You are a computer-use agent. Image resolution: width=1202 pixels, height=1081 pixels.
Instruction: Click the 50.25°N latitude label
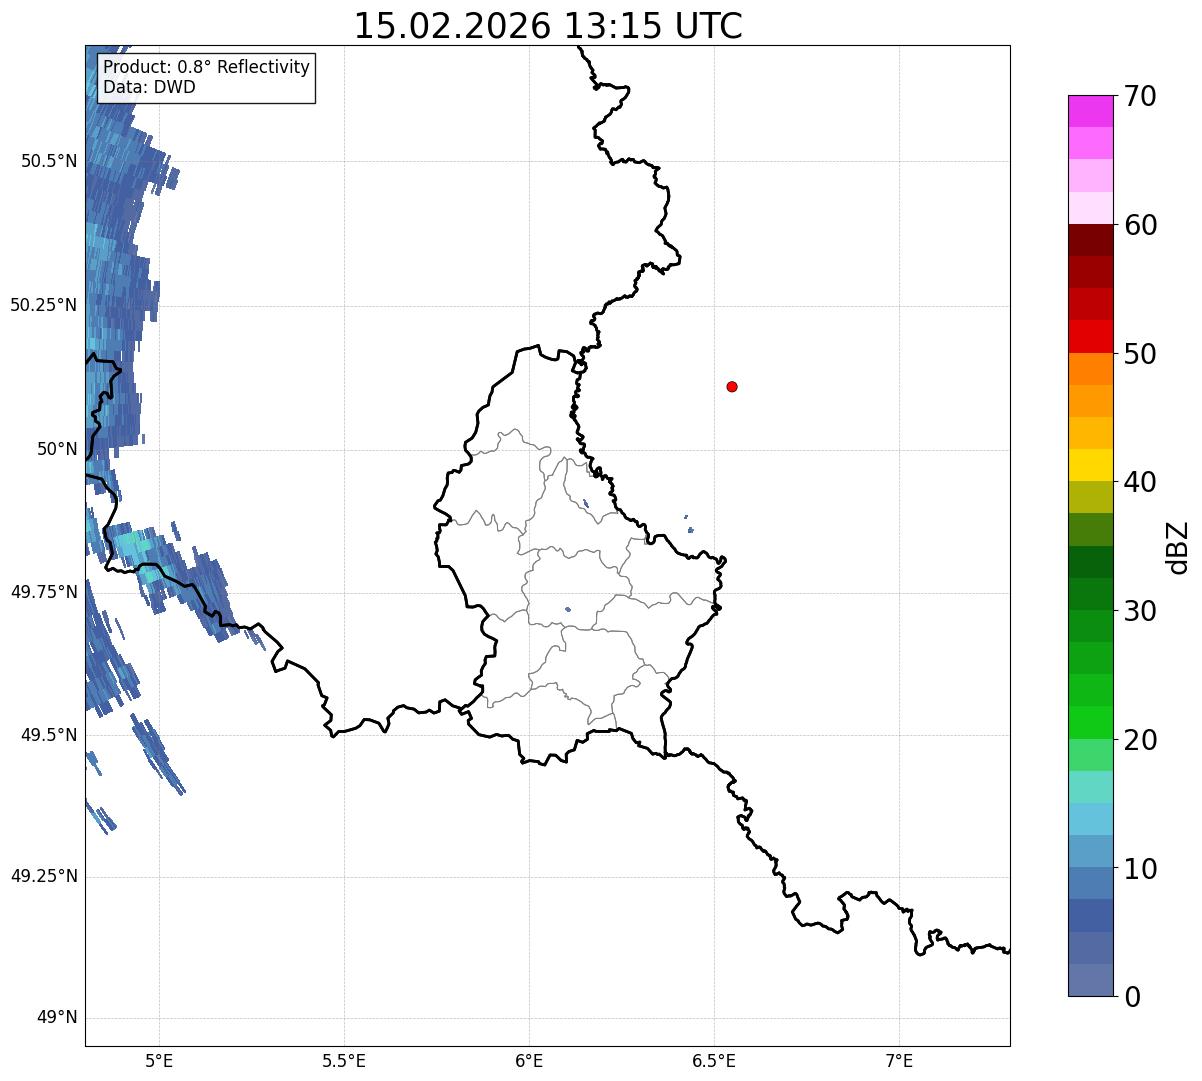click(44, 305)
